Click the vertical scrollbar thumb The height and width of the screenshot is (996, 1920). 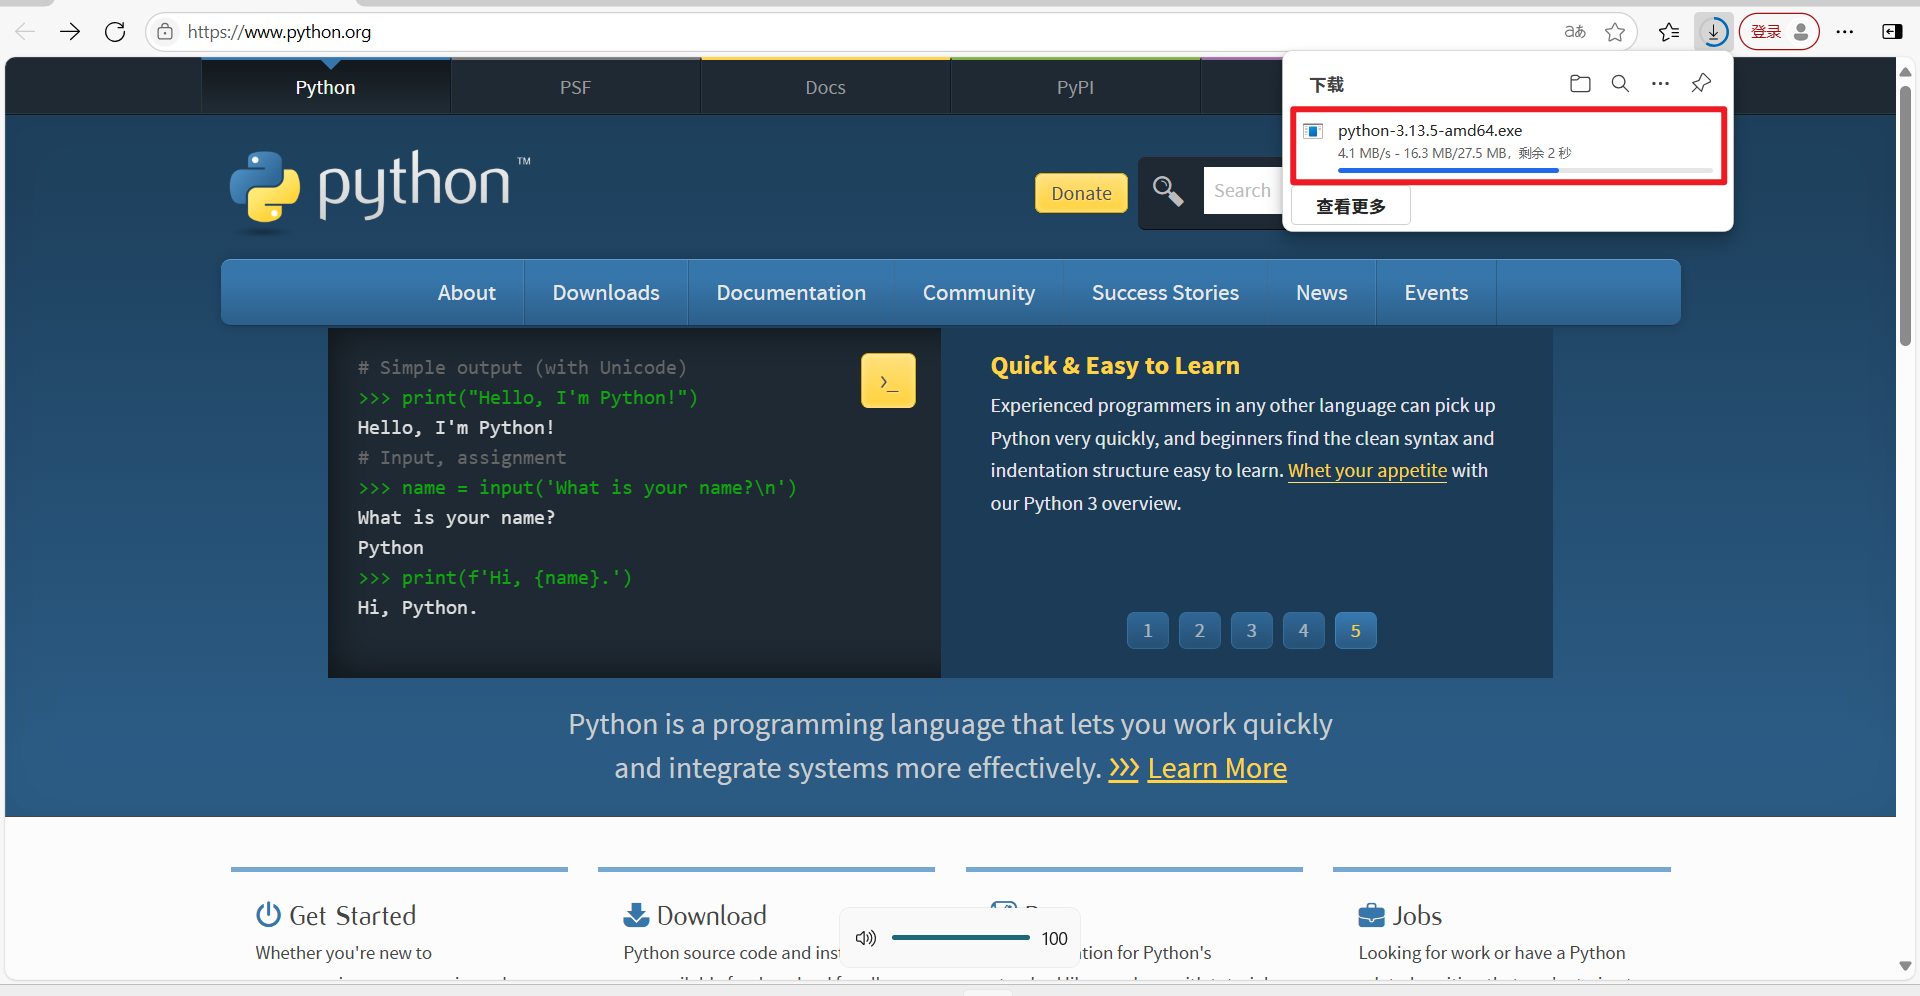(1905, 215)
